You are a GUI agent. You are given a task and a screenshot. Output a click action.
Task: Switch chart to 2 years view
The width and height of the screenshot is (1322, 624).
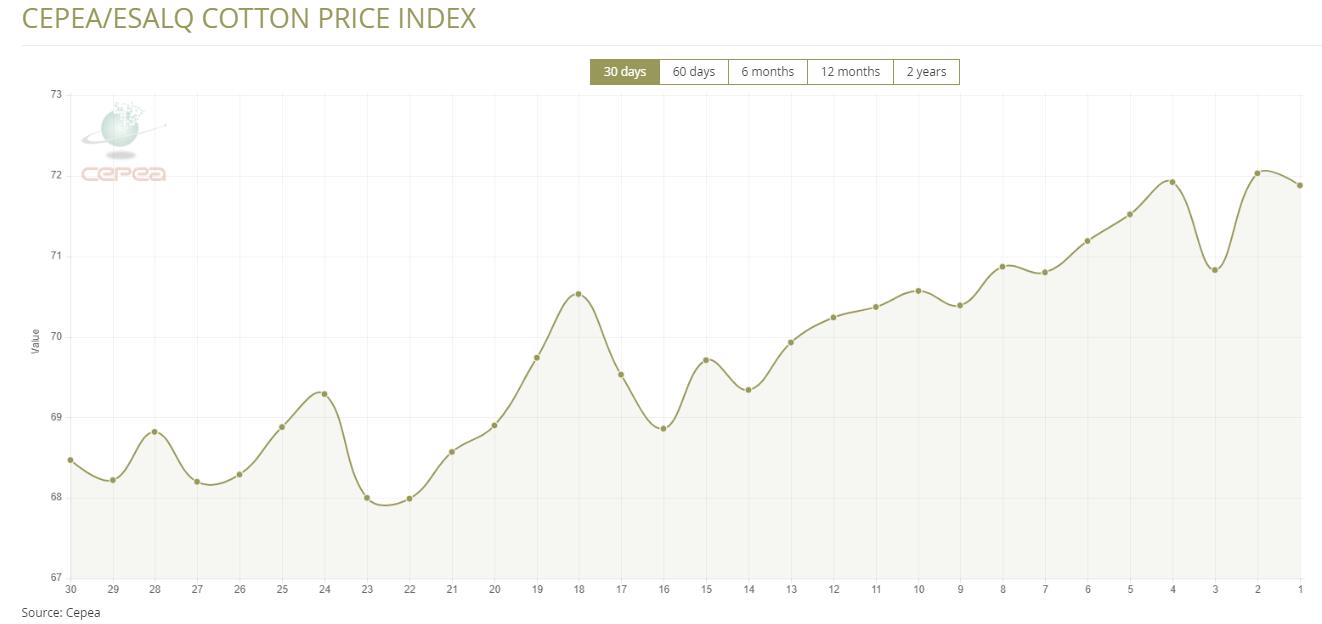pos(926,72)
